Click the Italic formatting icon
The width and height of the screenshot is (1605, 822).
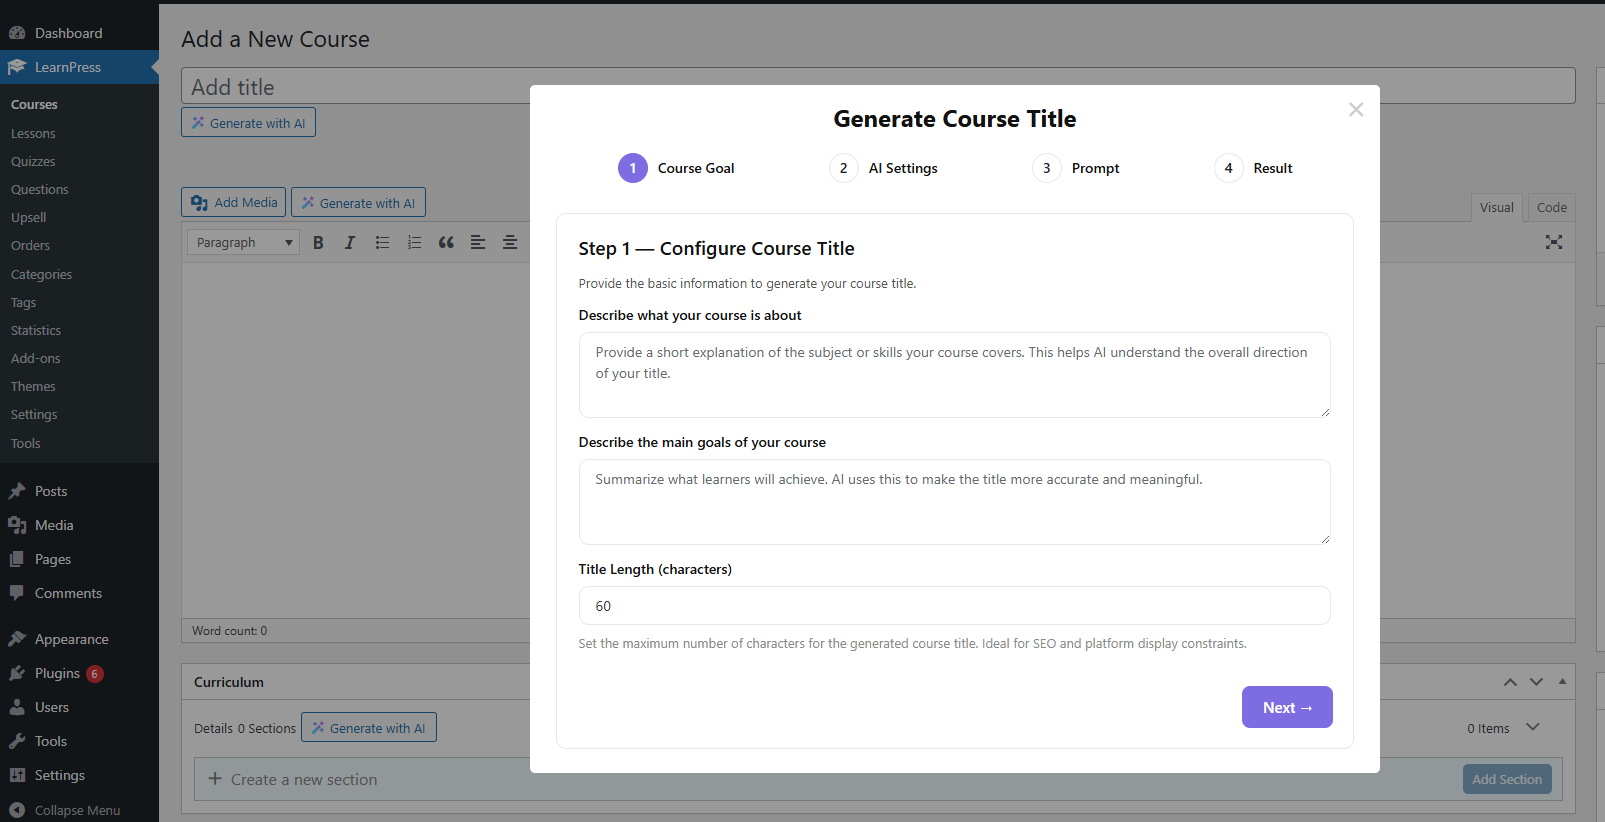click(x=350, y=243)
